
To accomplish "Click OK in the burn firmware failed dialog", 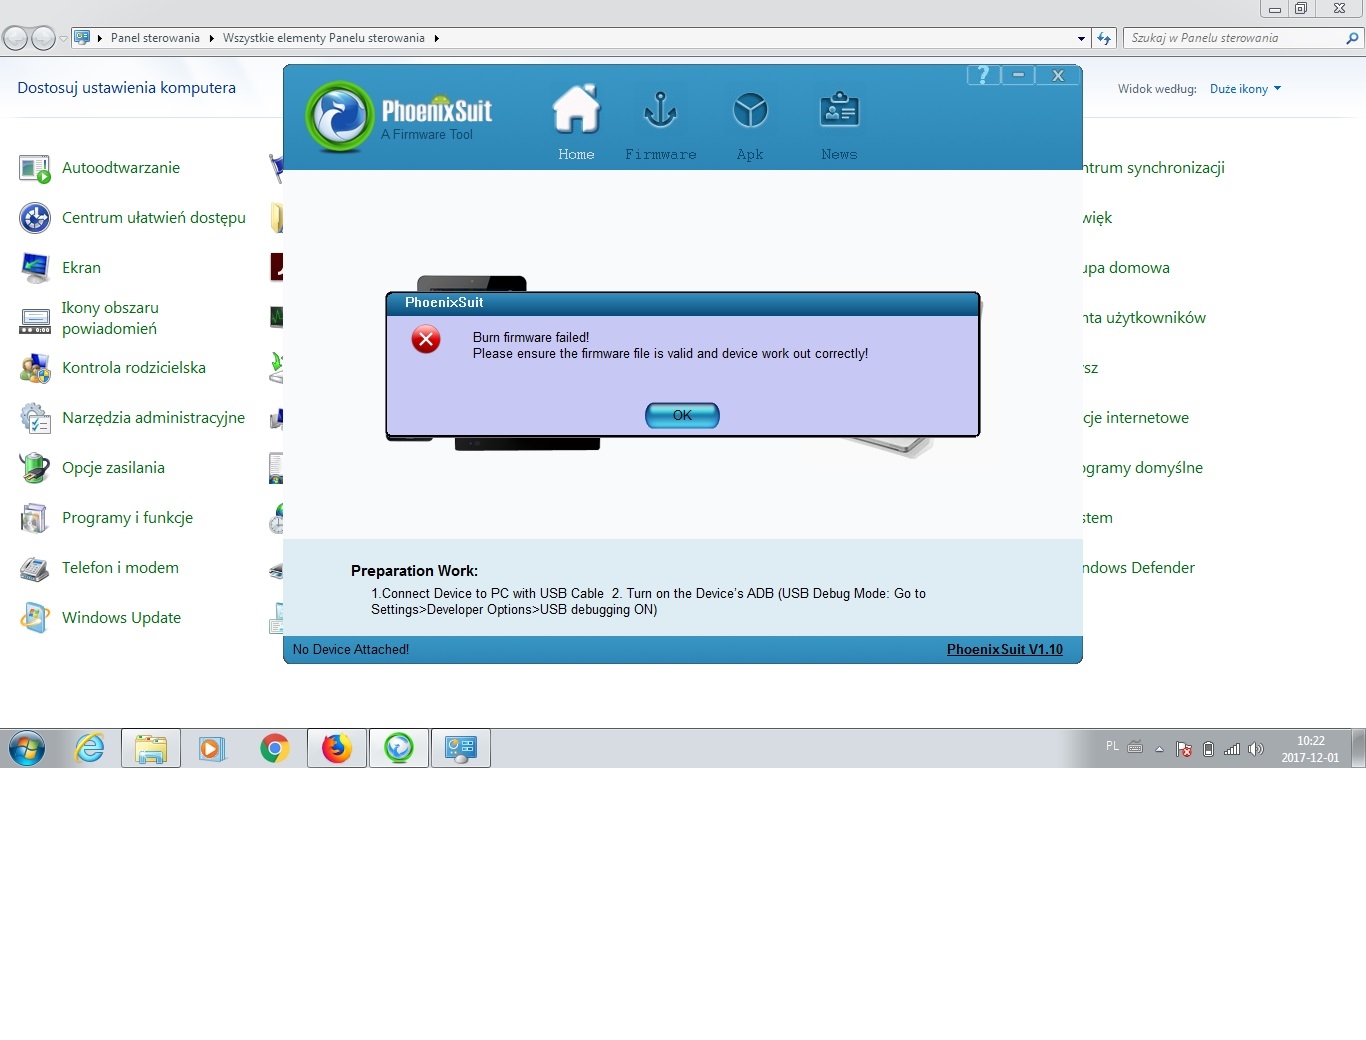I will [682, 415].
